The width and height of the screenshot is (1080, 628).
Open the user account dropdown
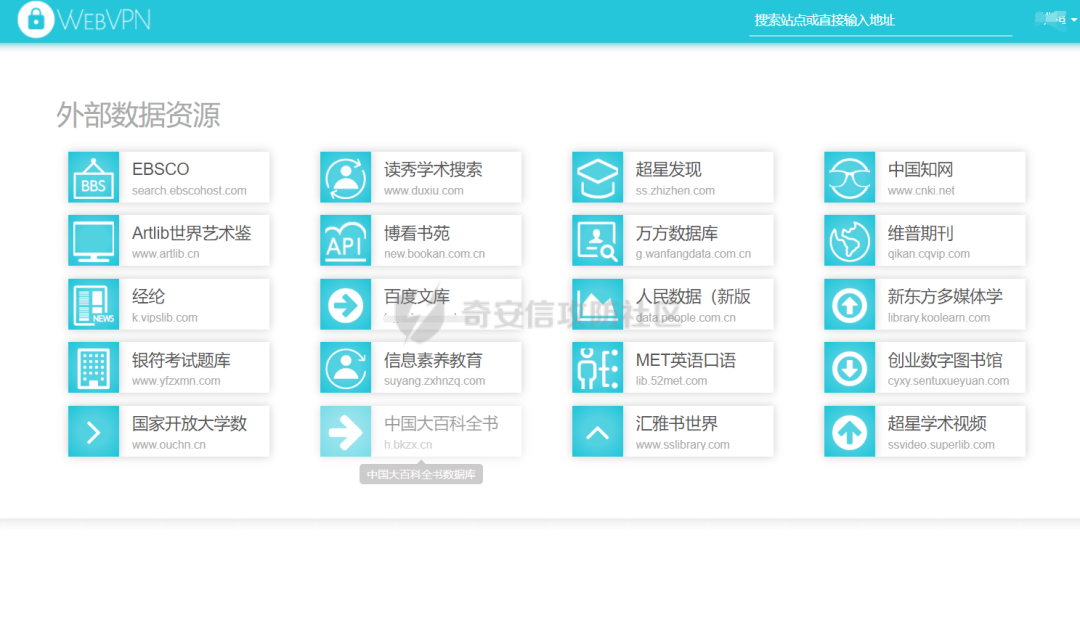tap(1056, 19)
